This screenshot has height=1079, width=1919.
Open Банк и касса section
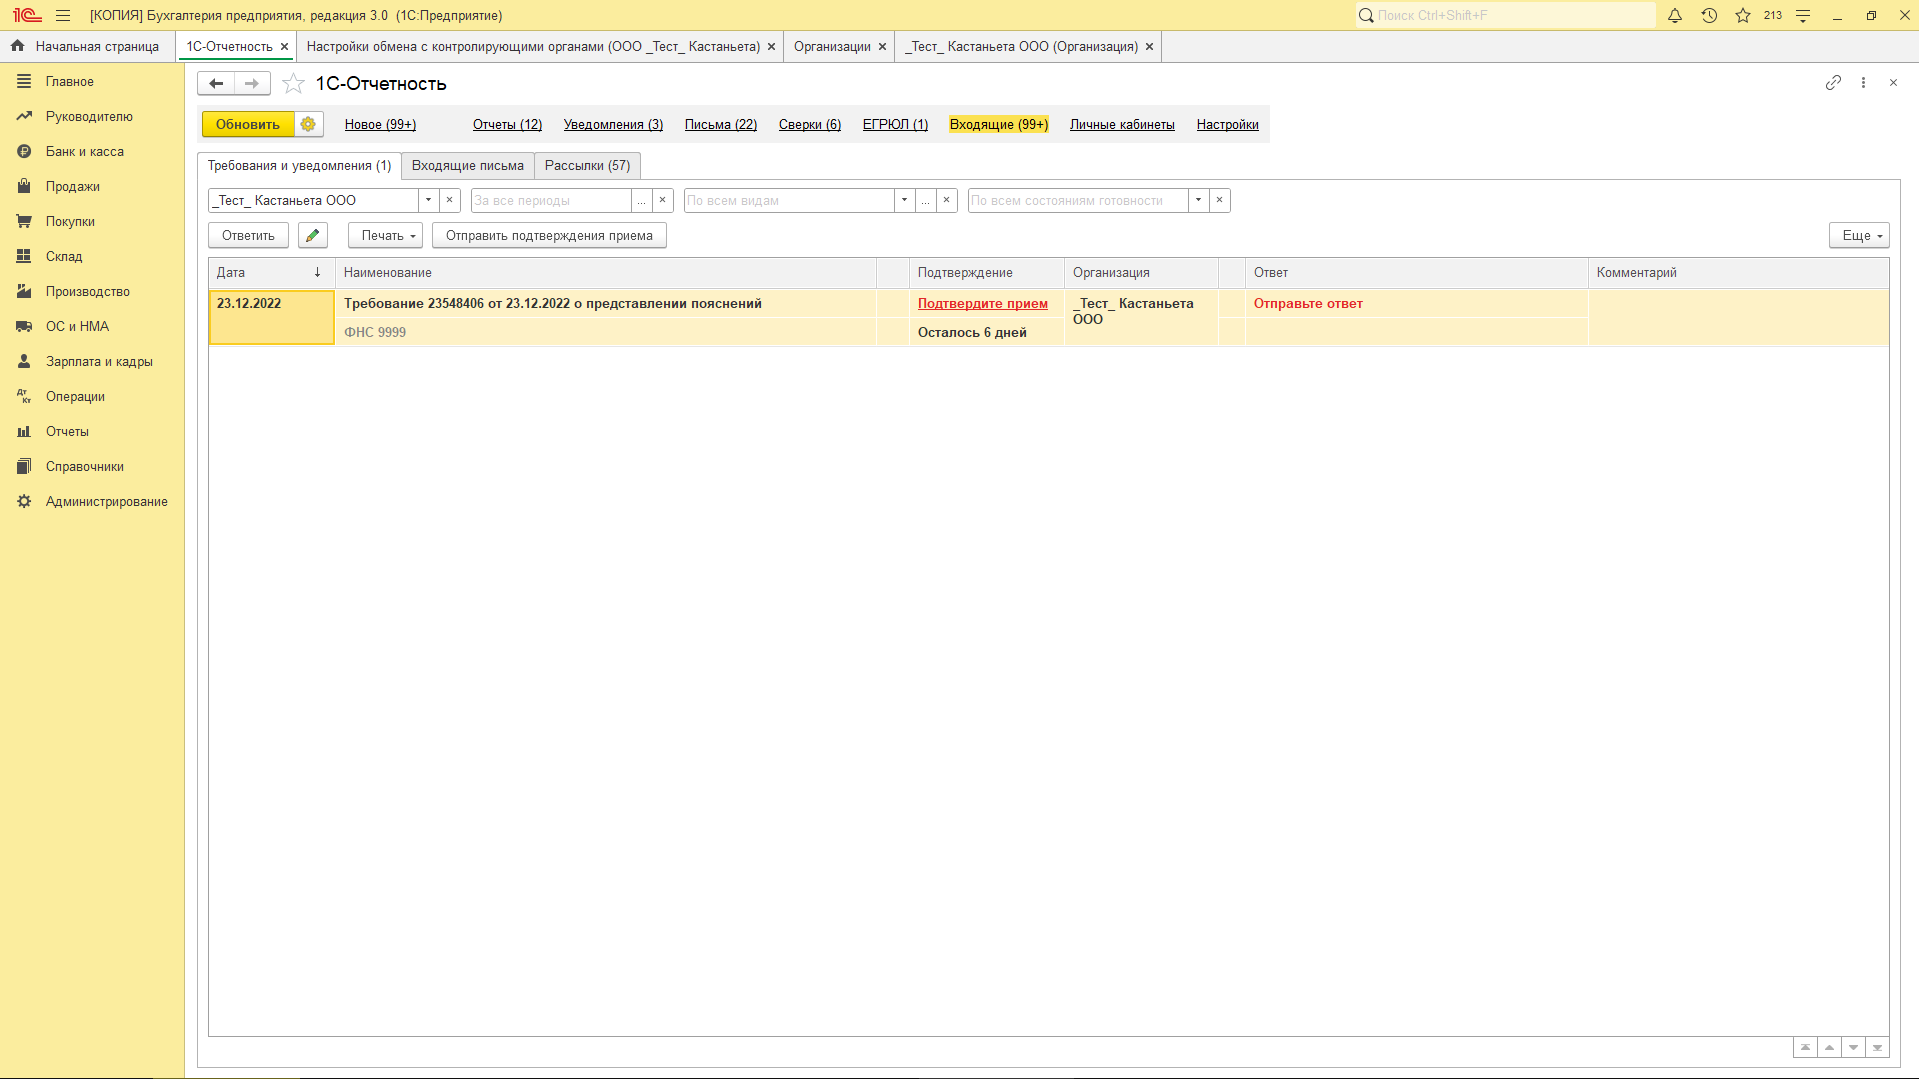coord(85,151)
